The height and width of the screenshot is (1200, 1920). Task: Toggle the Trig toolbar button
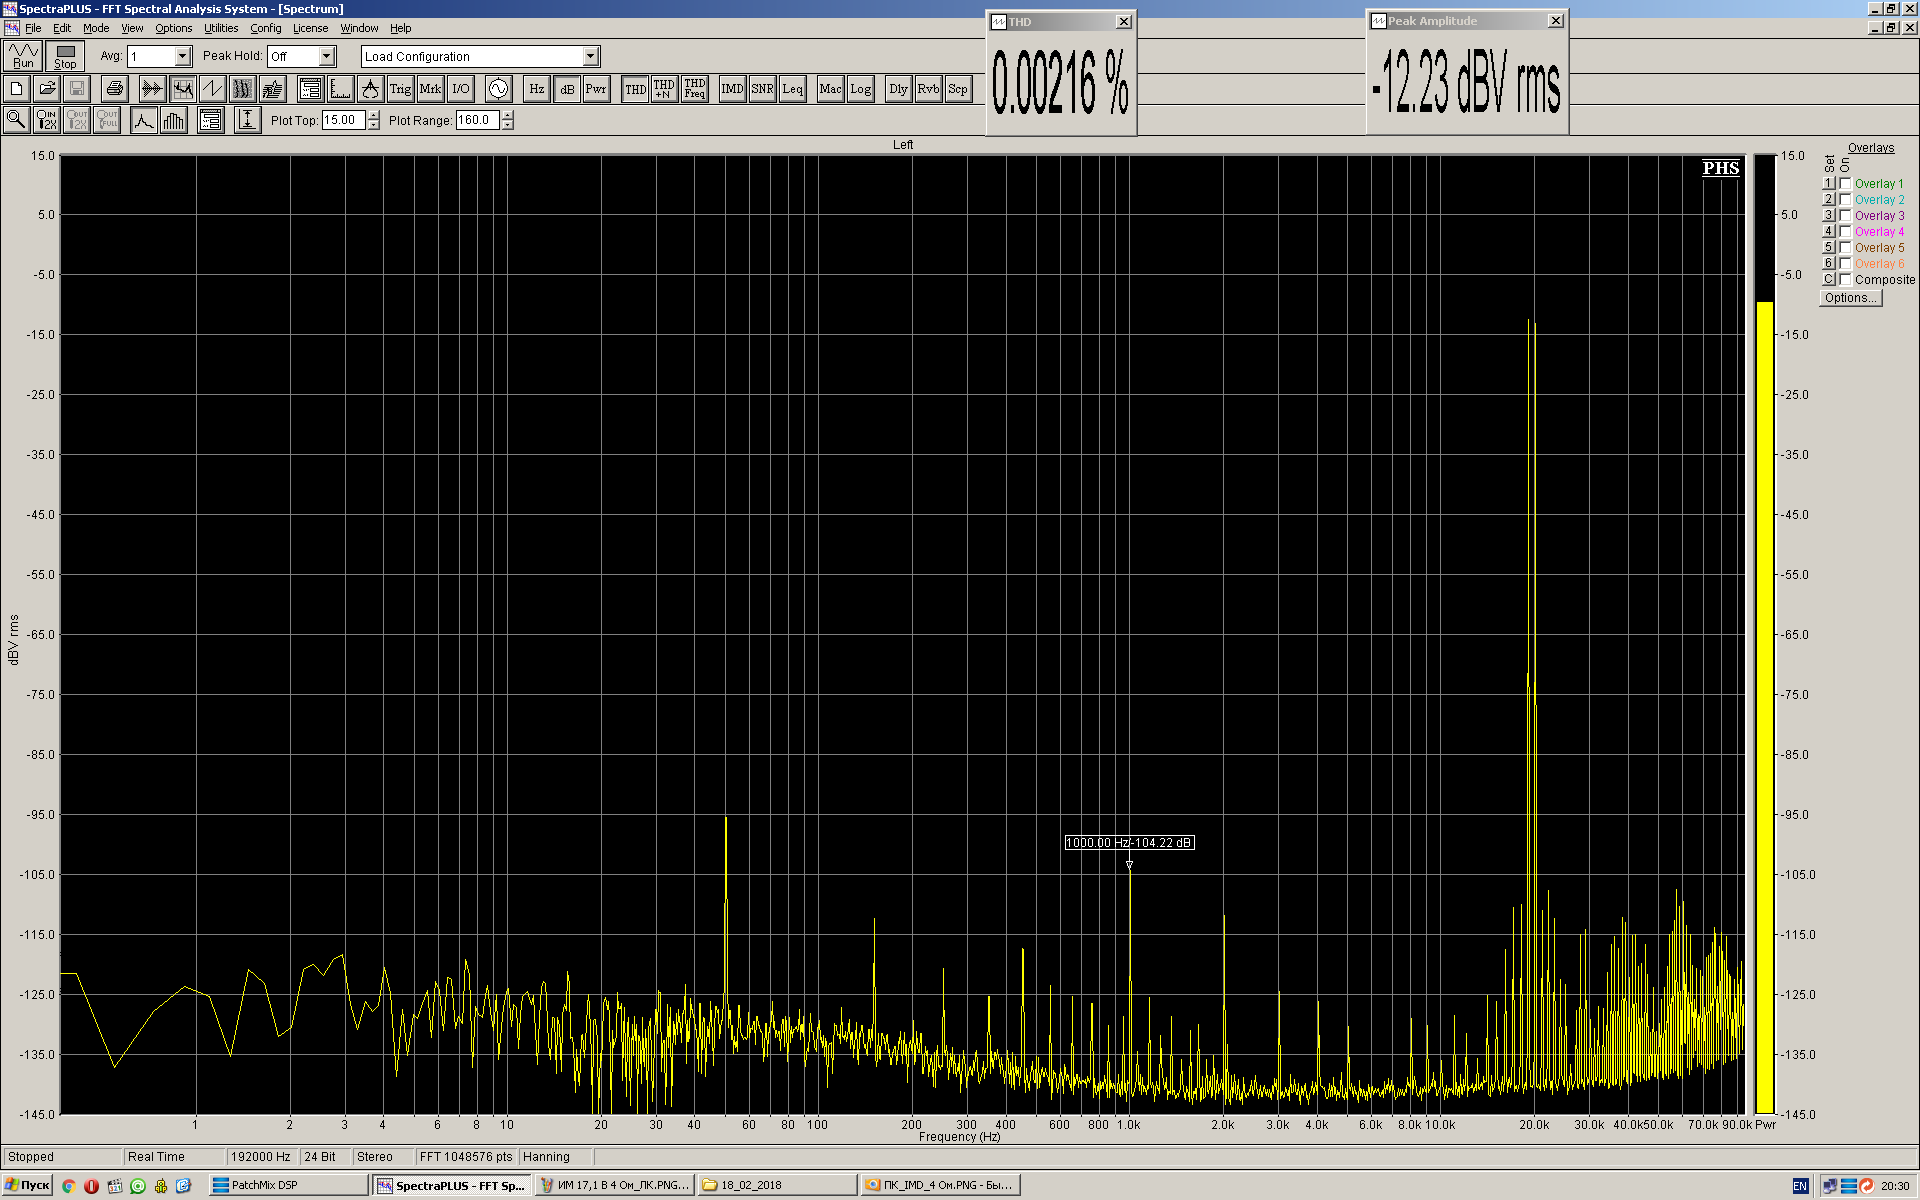[400, 89]
